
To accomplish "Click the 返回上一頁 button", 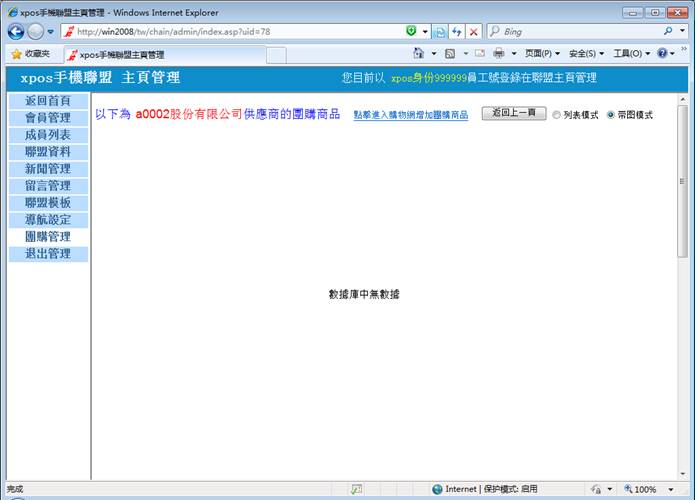I will tap(513, 114).
